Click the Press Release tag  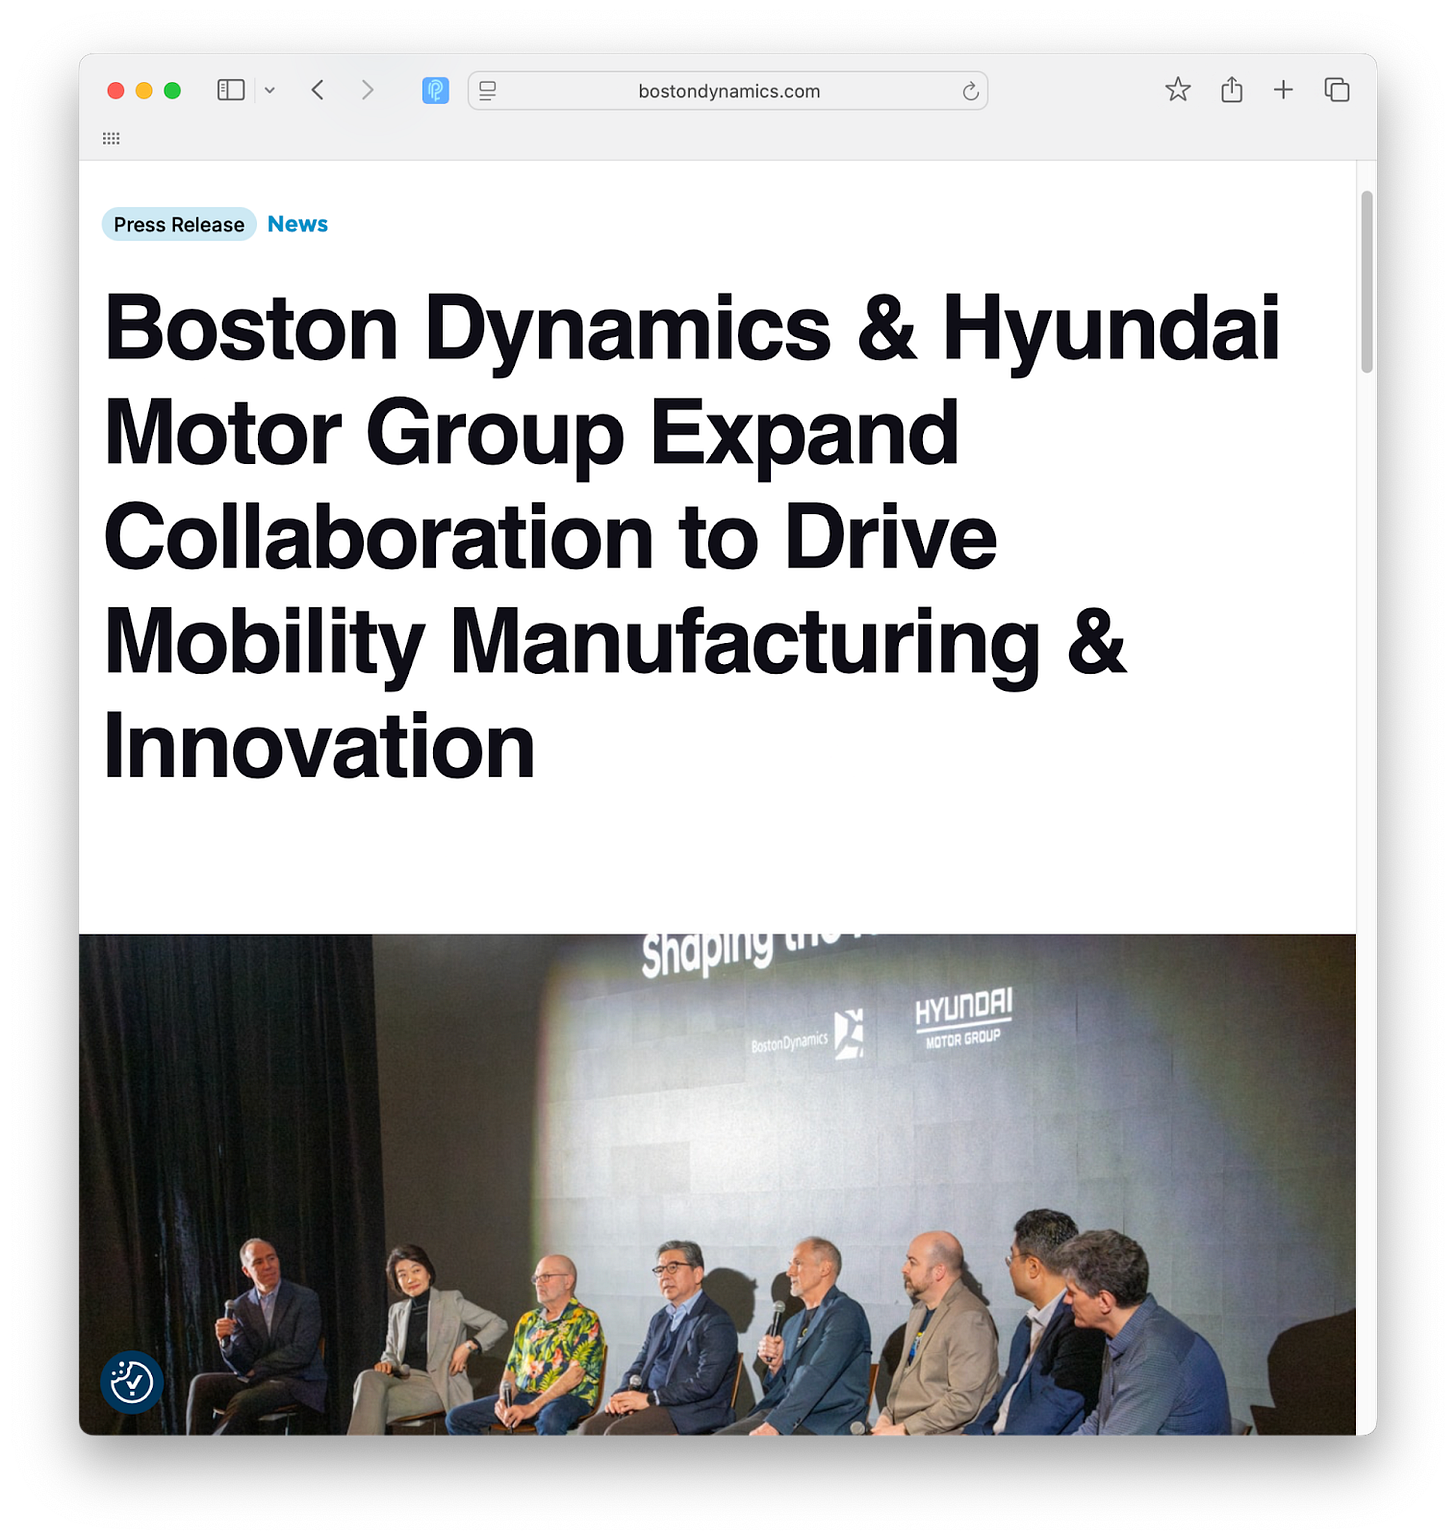click(x=179, y=225)
